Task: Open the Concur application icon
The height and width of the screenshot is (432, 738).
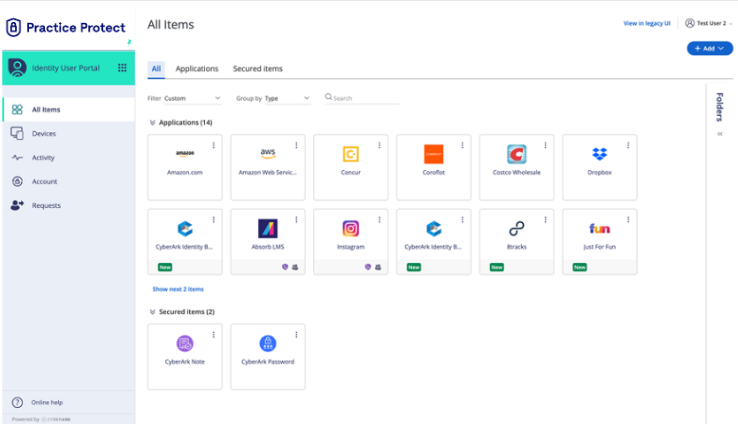Action: [x=351, y=154]
